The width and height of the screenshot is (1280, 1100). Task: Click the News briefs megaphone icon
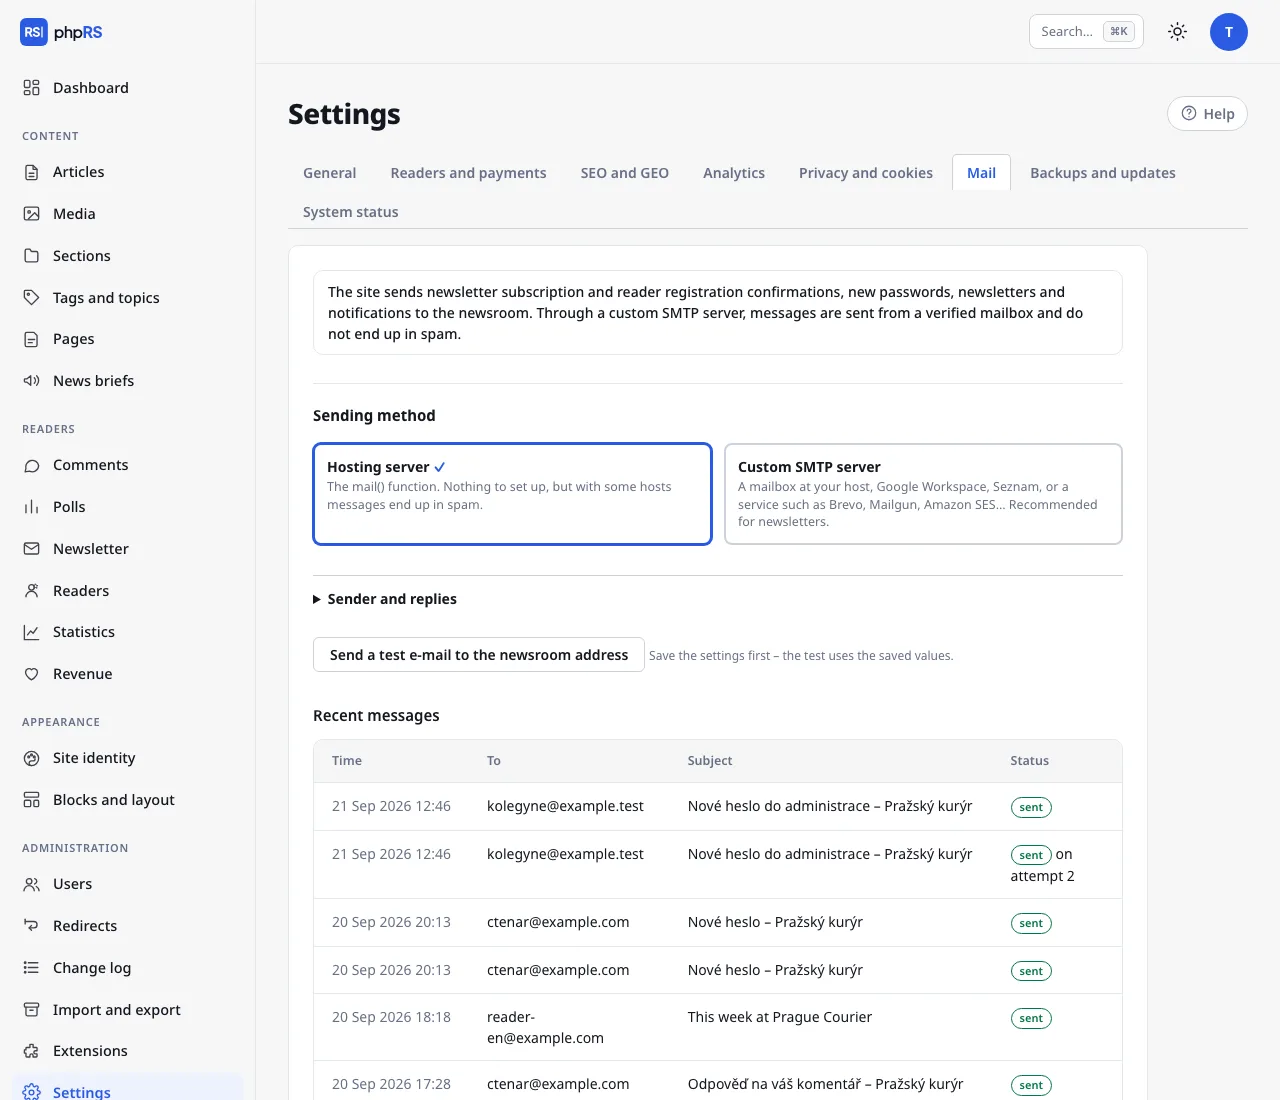32,381
